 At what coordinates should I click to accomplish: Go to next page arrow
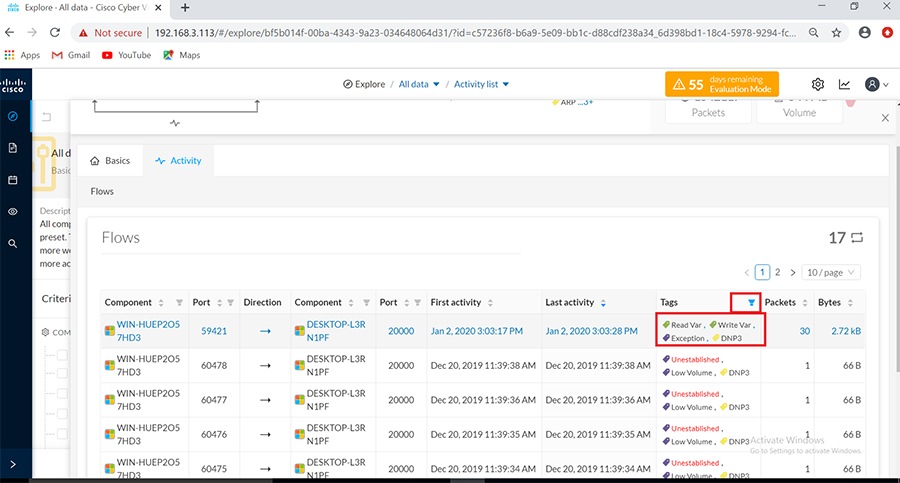point(793,272)
